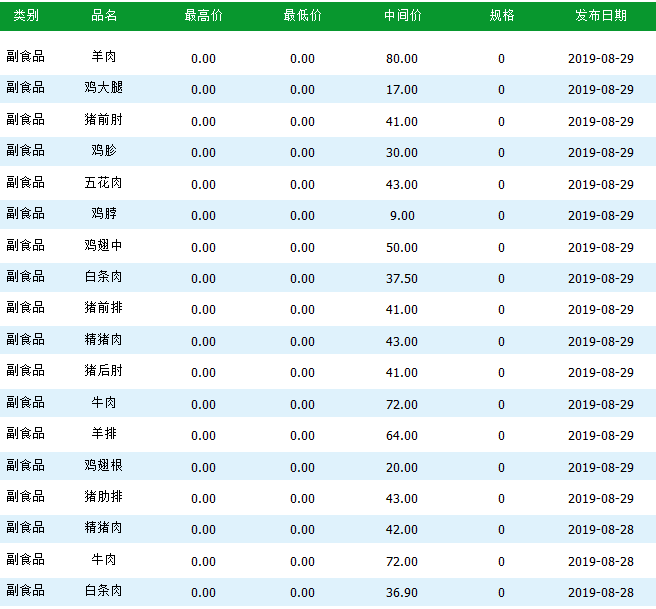The image size is (656, 609).
Task: Select 精猪肉 in the 43.00 row
Action: point(104,339)
